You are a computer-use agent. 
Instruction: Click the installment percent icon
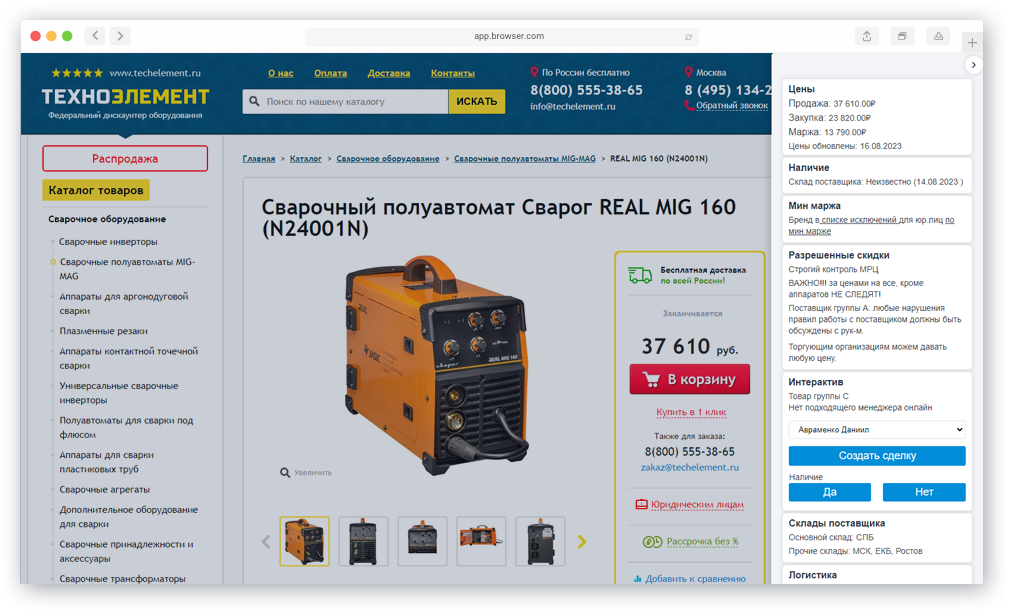point(652,541)
